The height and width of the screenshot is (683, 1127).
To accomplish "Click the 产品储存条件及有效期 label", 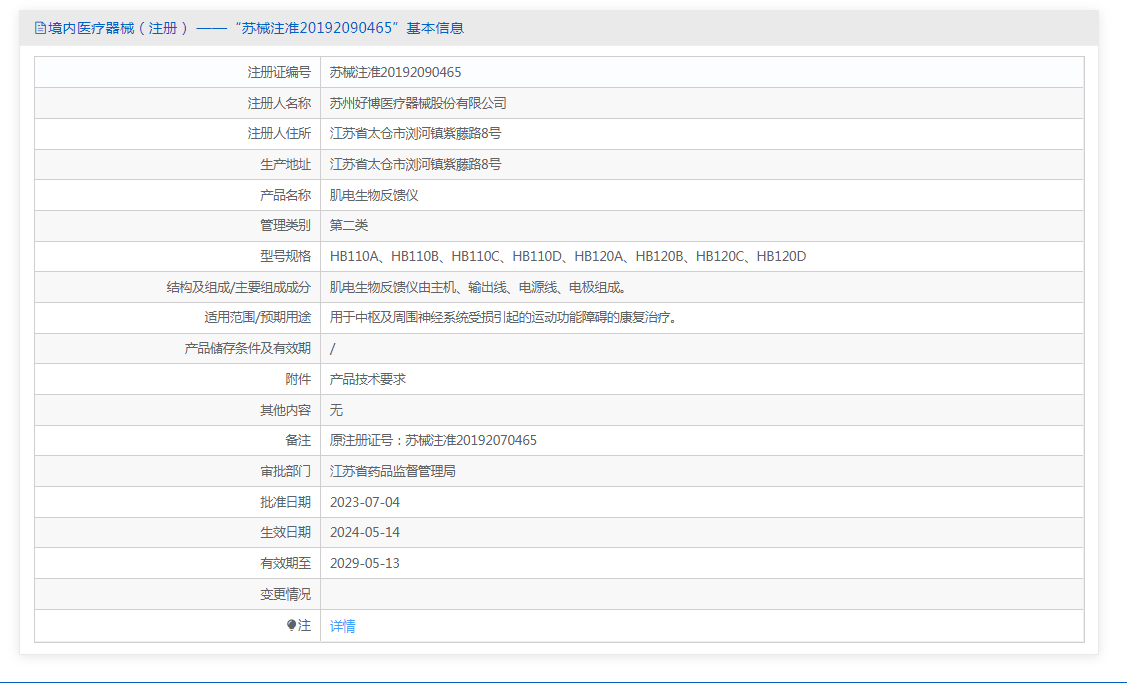I will 248,349.
